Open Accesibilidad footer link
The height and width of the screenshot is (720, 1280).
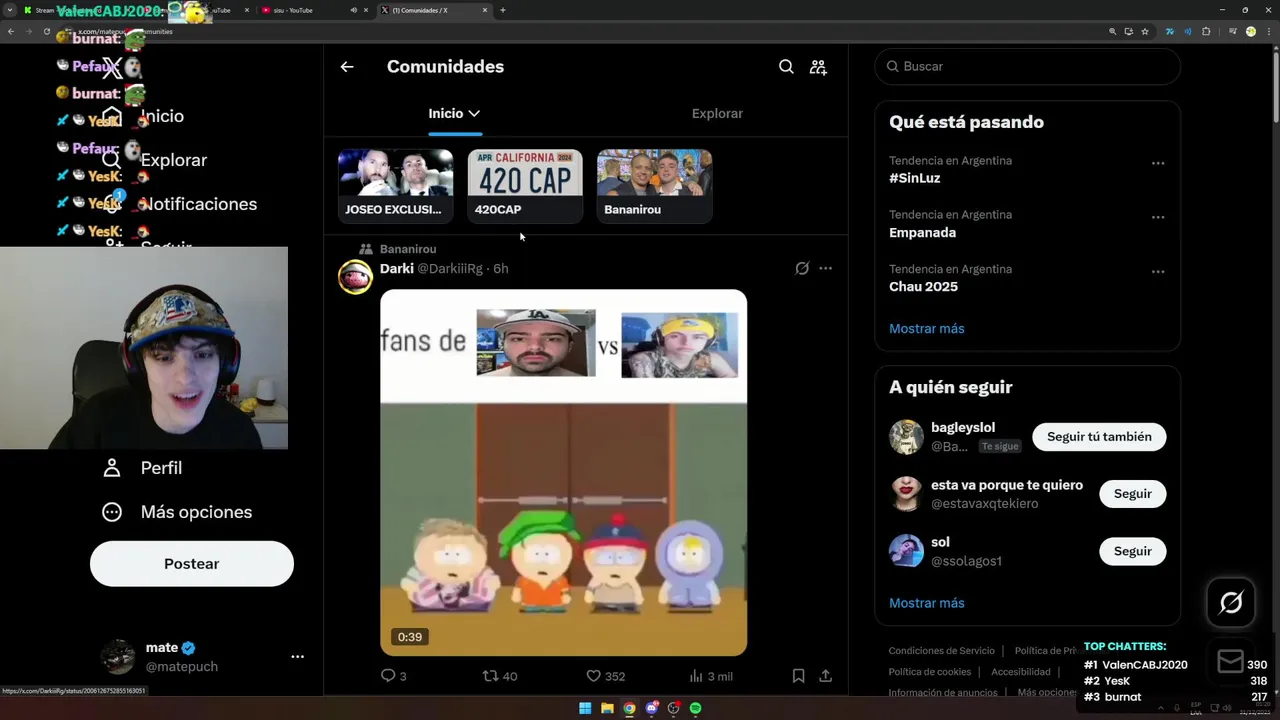tap(1021, 672)
